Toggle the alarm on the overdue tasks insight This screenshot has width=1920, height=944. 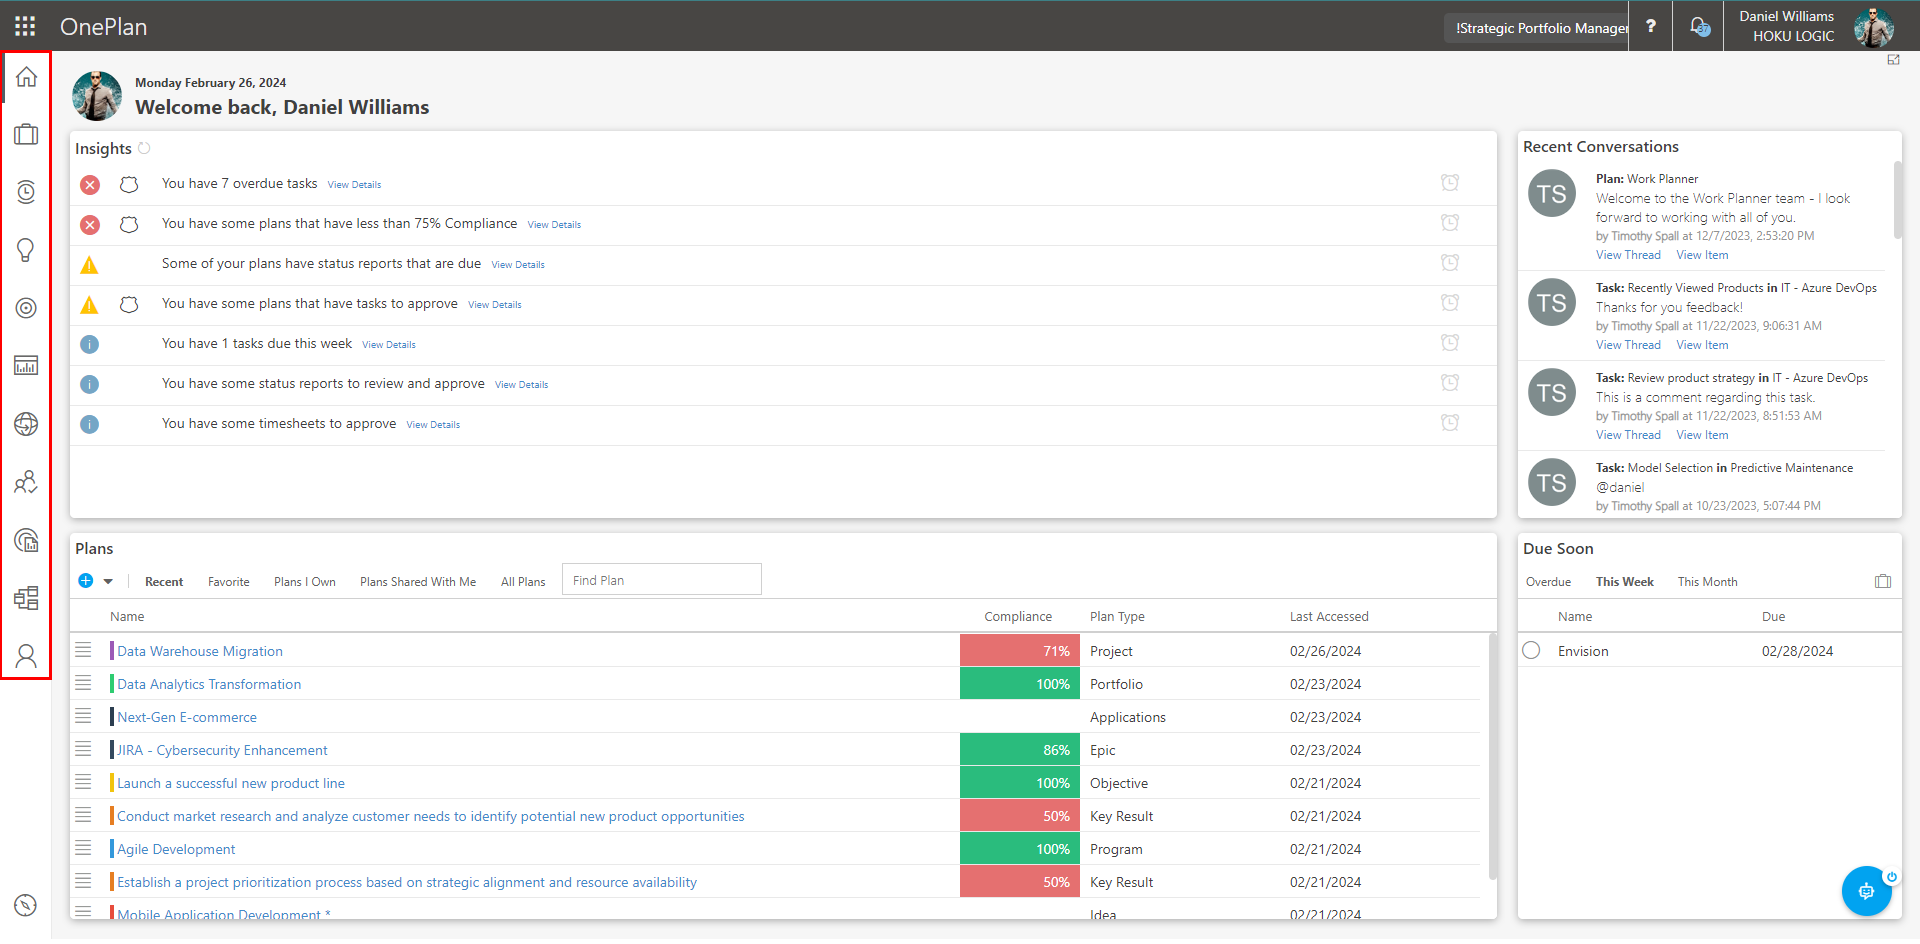(x=1449, y=182)
